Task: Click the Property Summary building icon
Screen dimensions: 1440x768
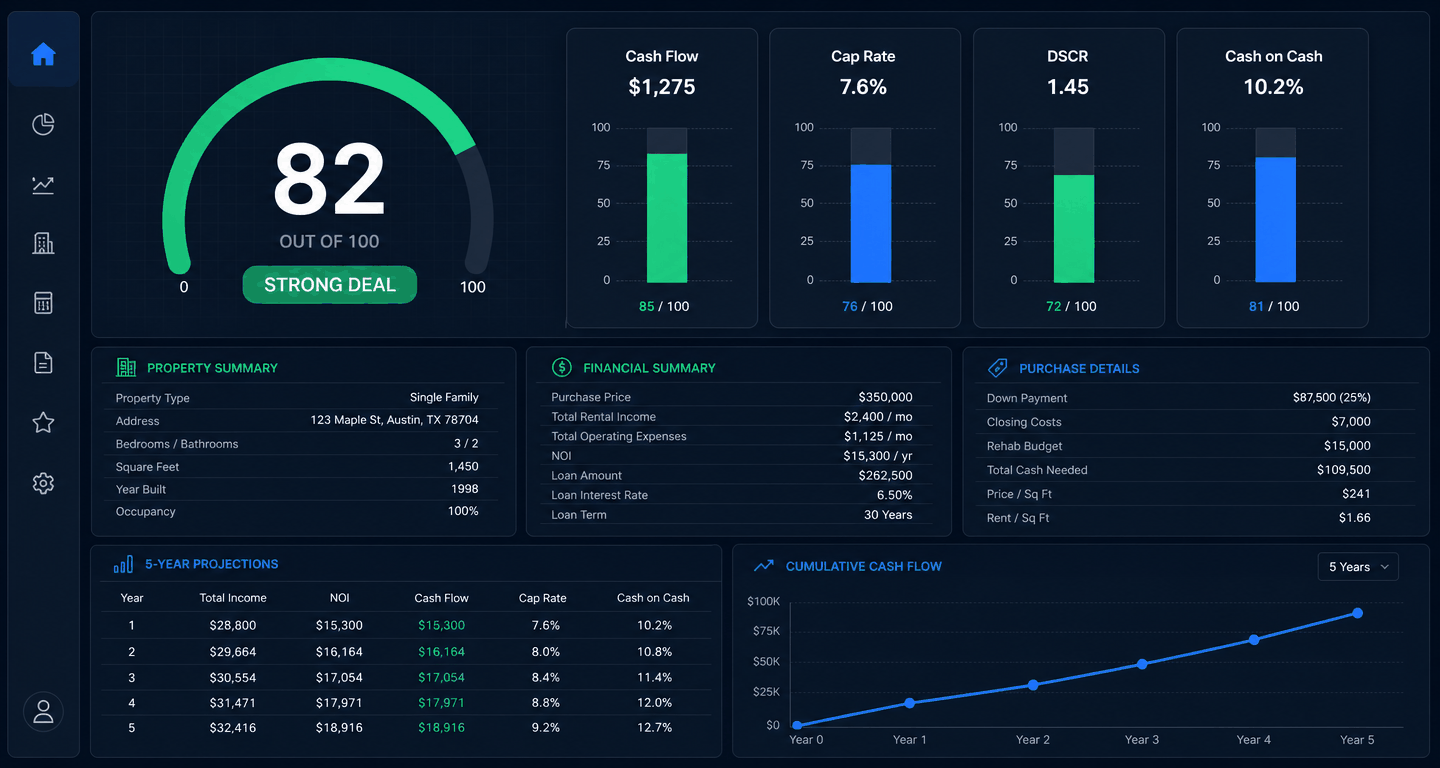Action: tap(126, 367)
